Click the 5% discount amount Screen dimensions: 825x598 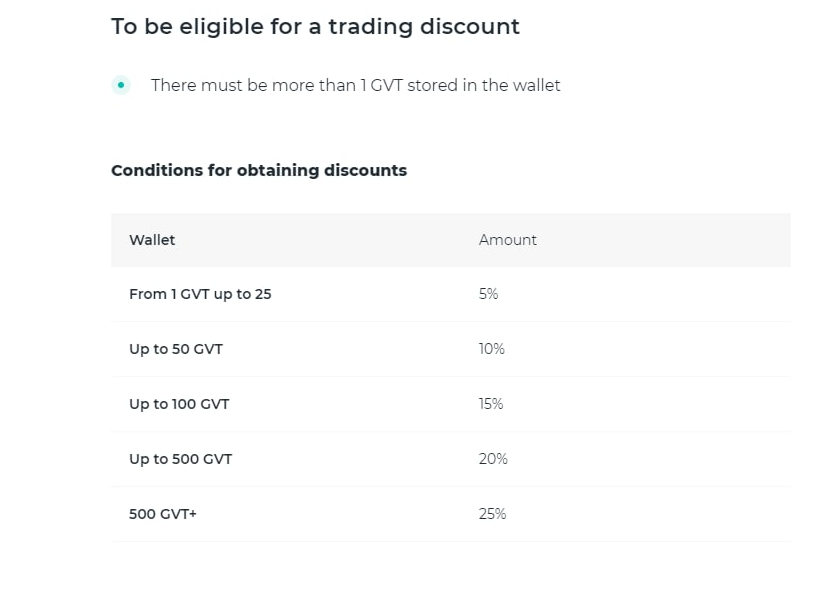click(x=488, y=294)
